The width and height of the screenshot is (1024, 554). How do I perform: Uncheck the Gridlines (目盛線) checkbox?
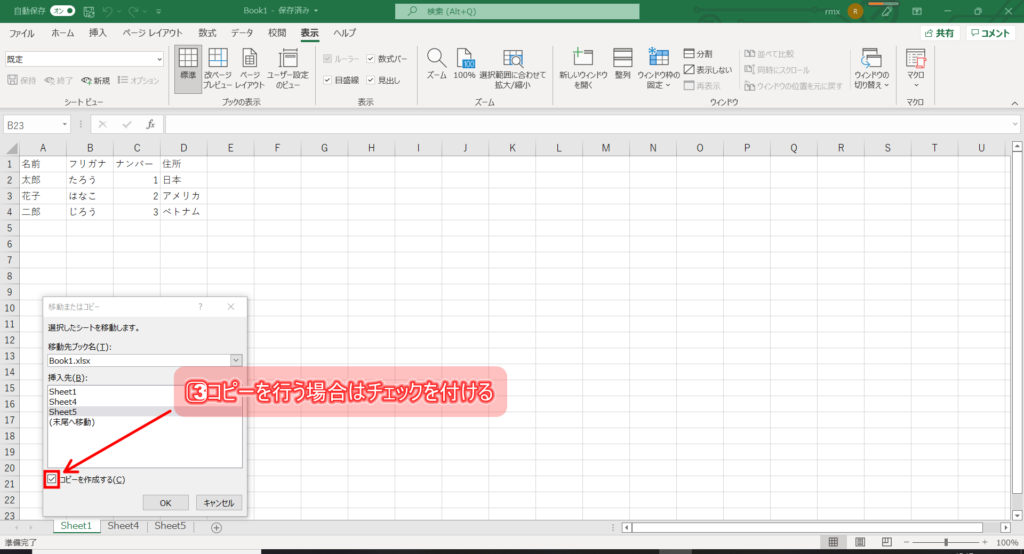click(x=327, y=80)
